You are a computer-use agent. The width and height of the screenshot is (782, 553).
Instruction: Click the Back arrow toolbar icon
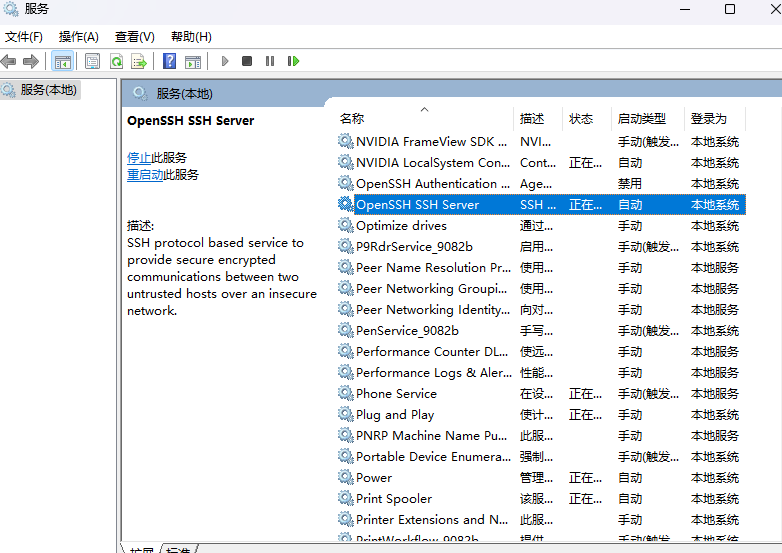(x=8, y=61)
